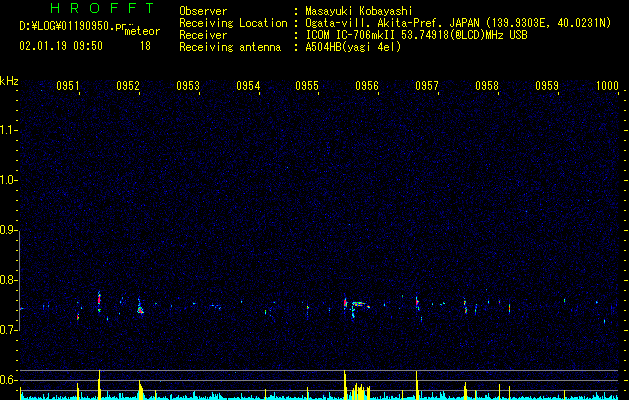Viewport: 629px width, 400px height.
Task: Click the 0.8 kHz axis label
Action: point(8,280)
